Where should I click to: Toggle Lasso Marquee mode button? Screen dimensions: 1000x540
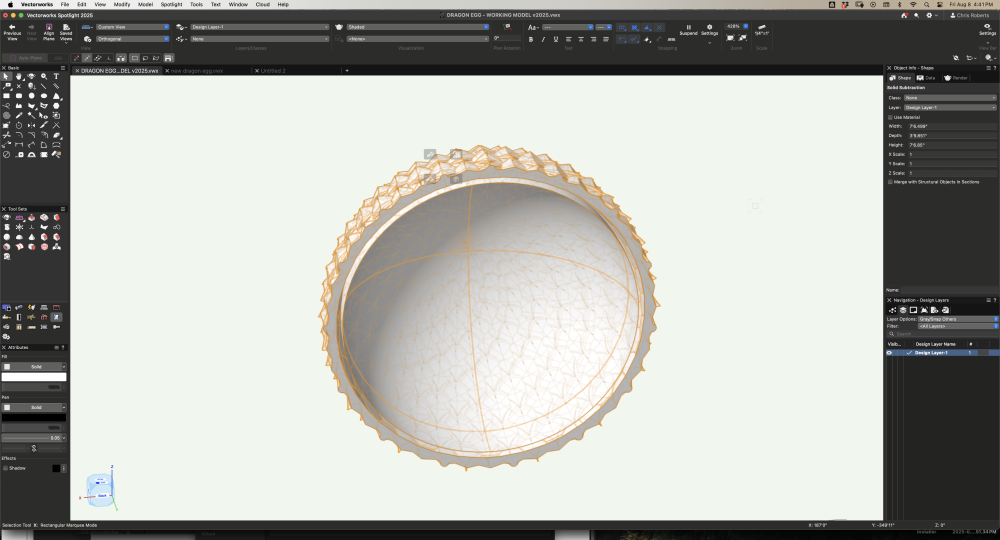pyautogui.click(x=145, y=58)
